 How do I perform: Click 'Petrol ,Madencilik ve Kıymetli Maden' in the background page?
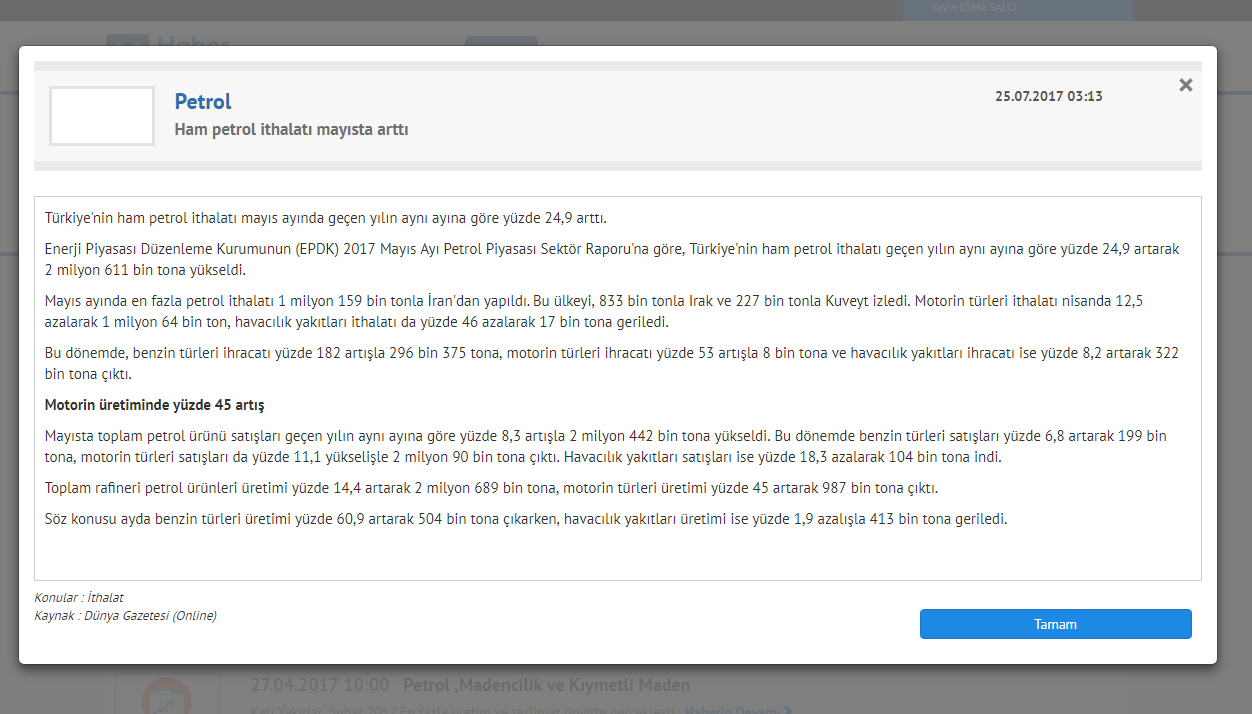(x=546, y=685)
